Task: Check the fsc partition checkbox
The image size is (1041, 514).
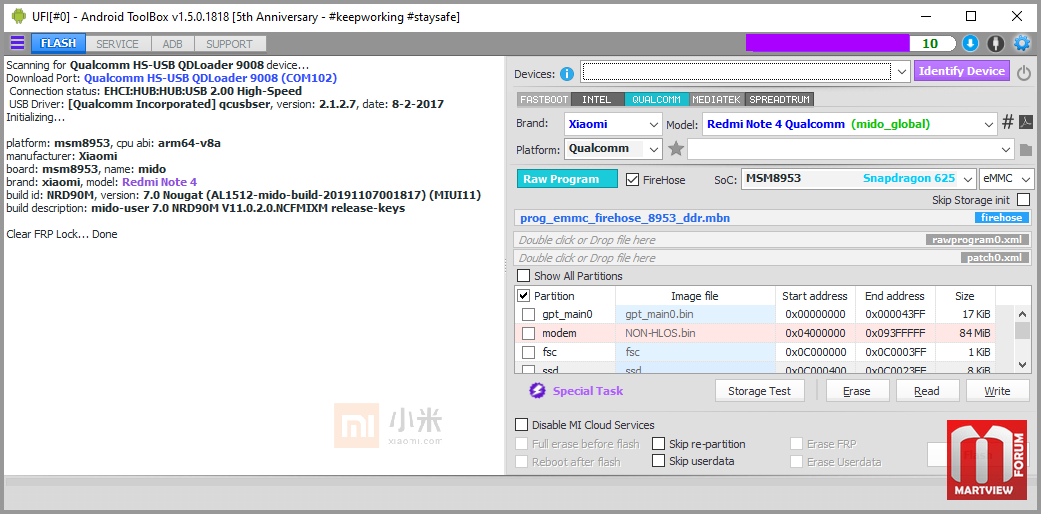Action: tap(528, 352)
